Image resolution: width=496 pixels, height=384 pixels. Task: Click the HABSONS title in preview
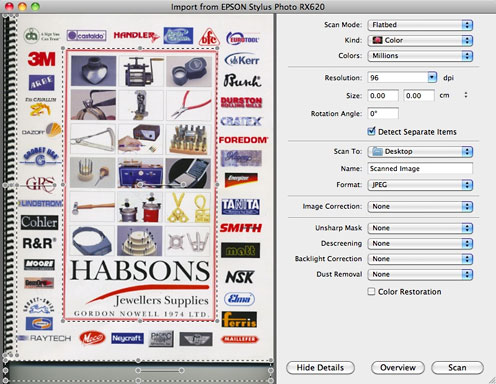[140, 270]
